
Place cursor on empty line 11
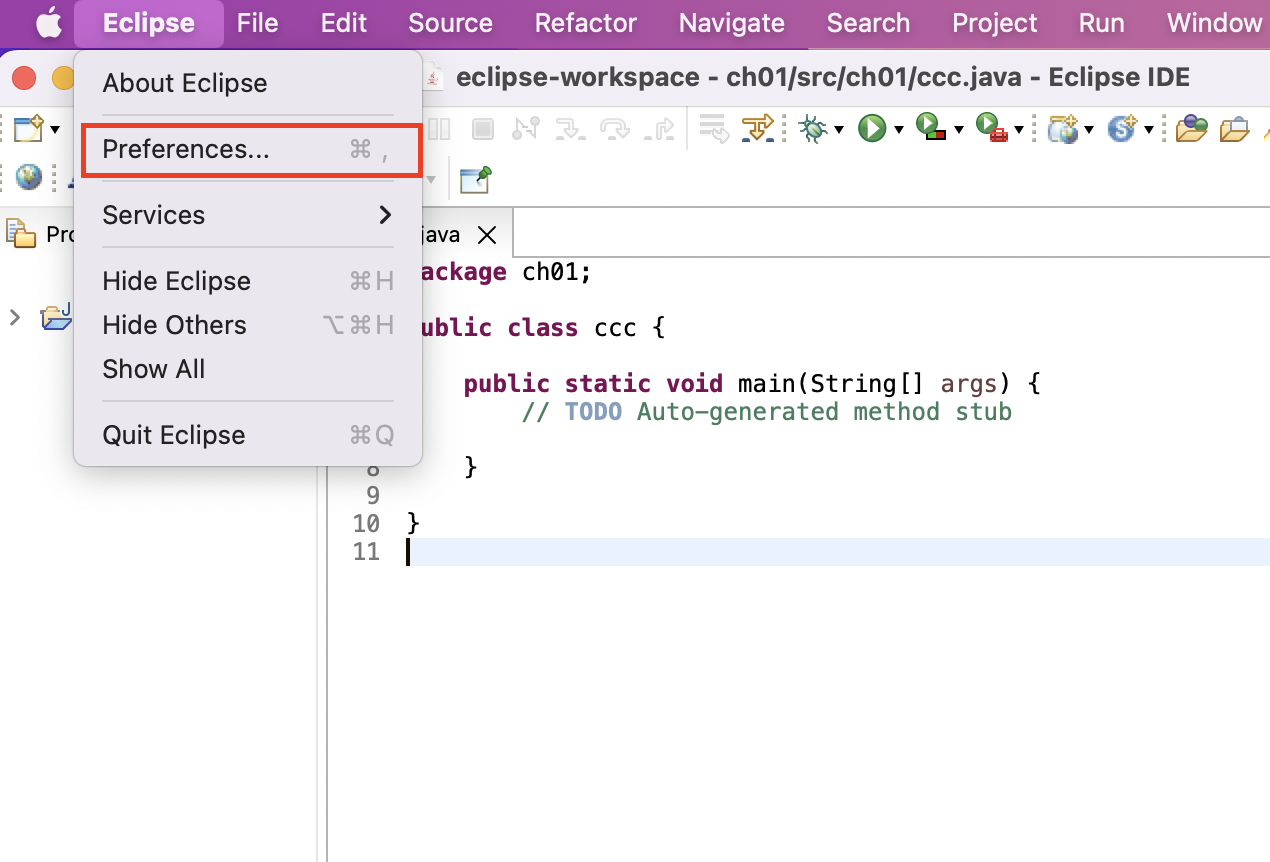(838, 552)
